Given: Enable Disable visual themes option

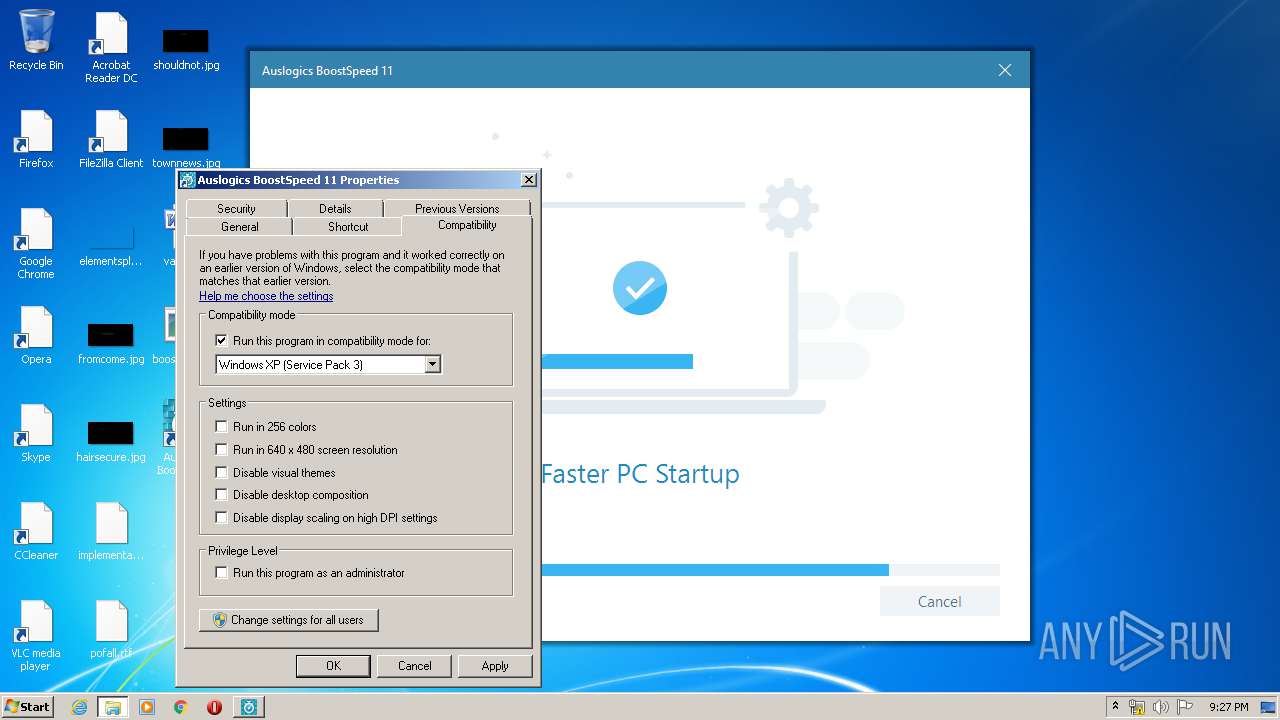Looking at the screenshot, I should (x=222, y=473).
